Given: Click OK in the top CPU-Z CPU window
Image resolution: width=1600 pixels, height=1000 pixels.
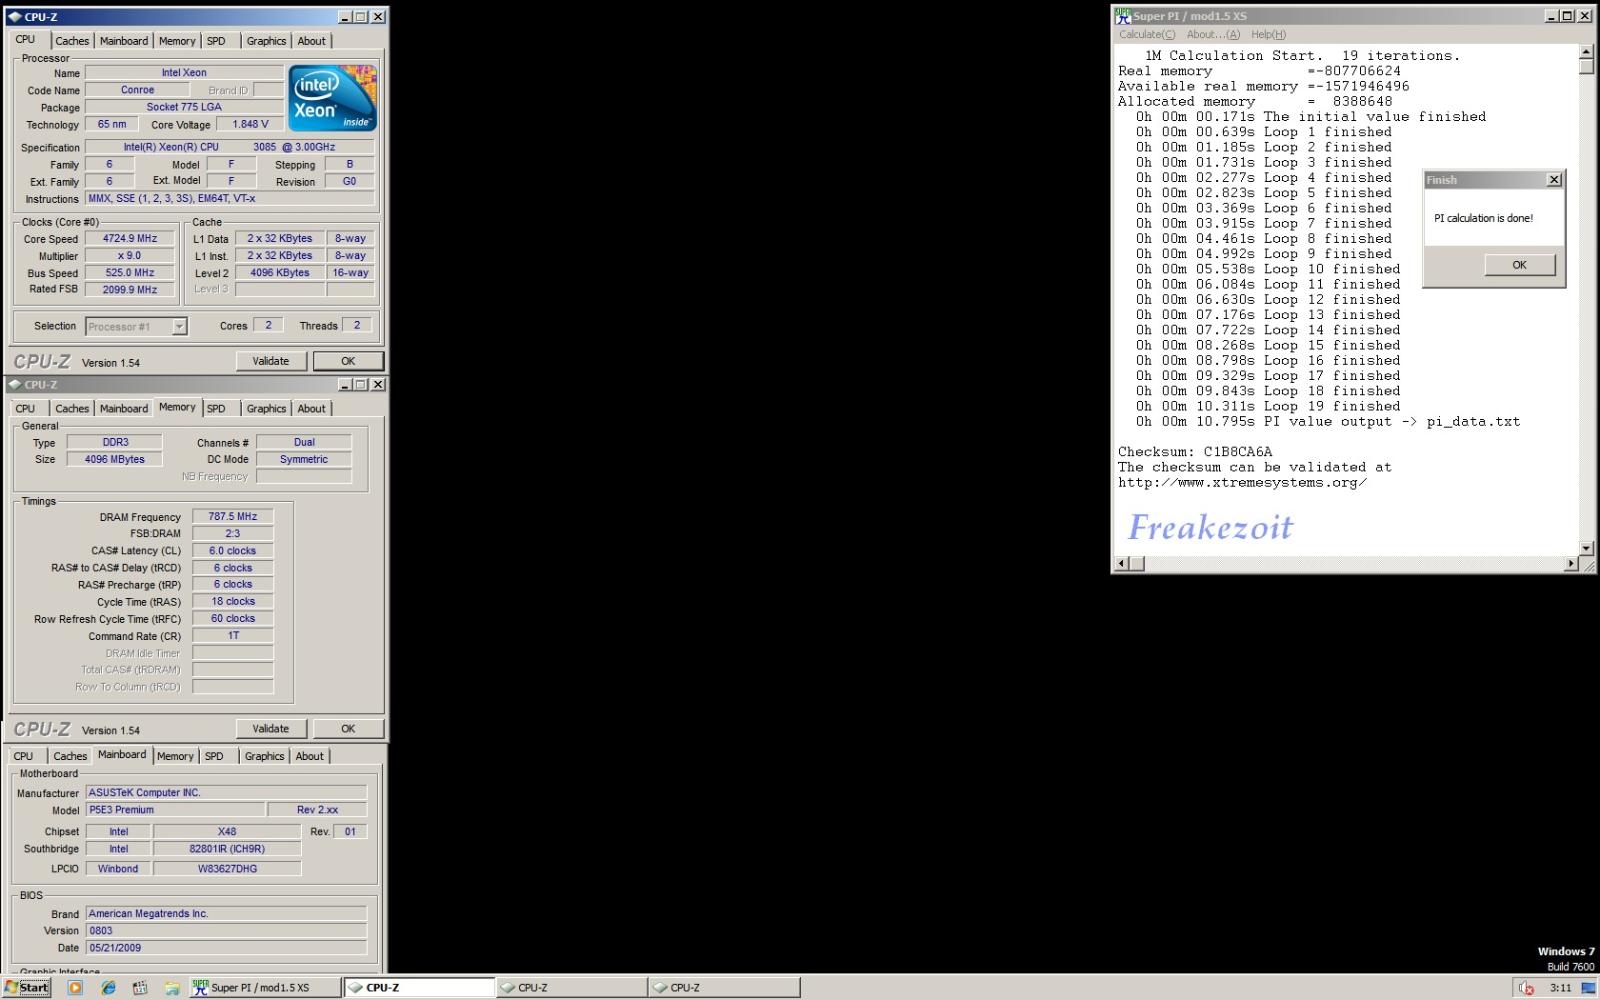Looking at the screenshot, I should point(348,361).
